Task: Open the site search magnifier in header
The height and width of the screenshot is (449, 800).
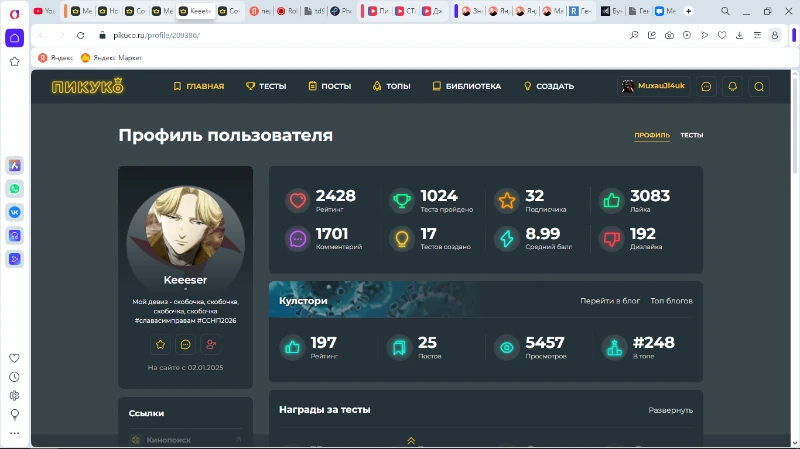Action: coord(759,87)
